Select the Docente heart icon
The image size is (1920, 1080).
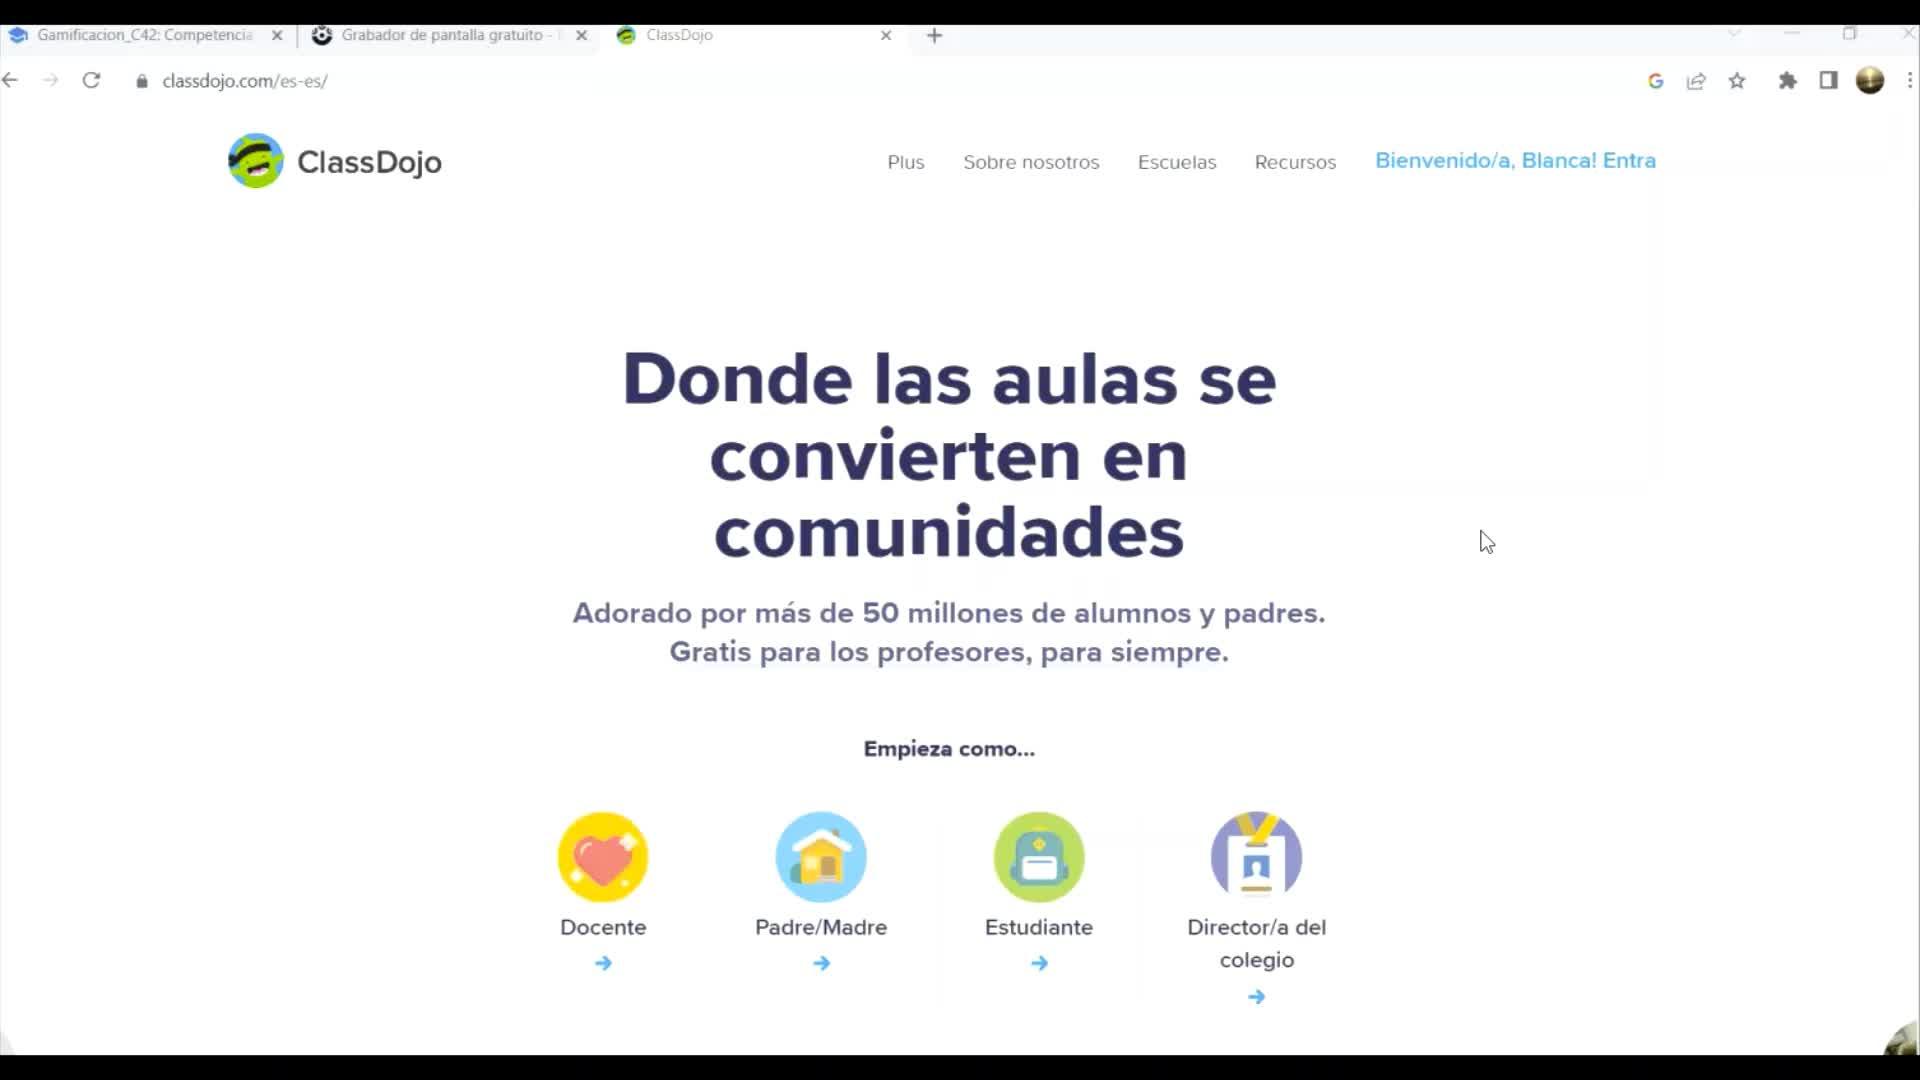point(603,857)
